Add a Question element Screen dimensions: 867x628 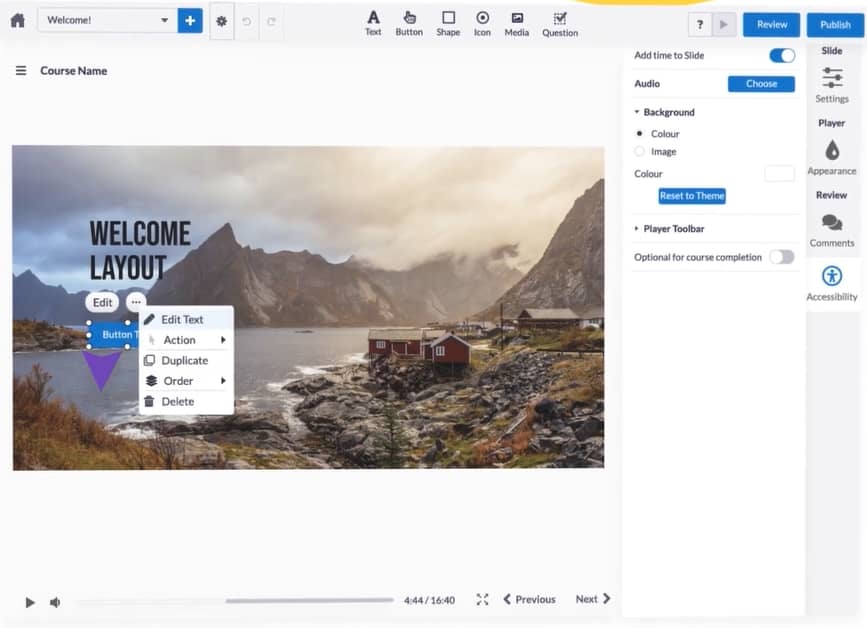pyautogui.click(x=560, y=23)
